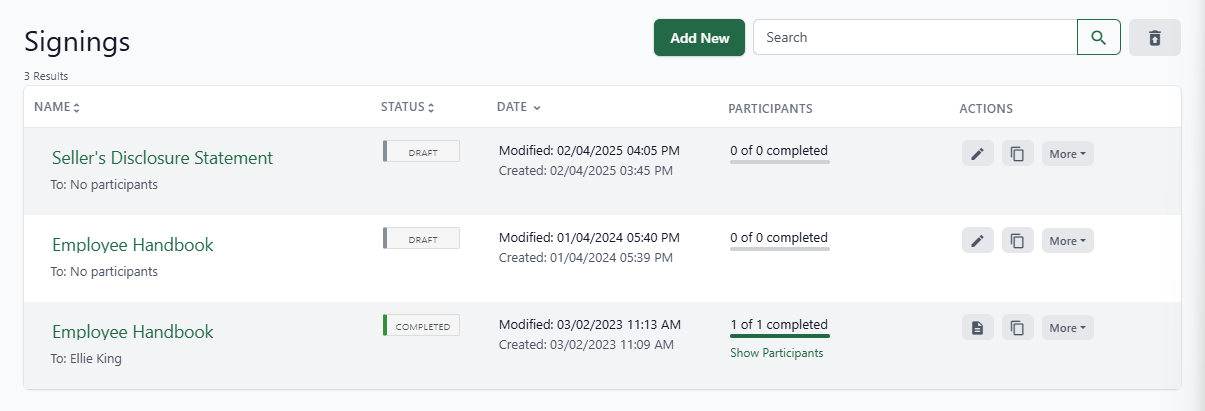Click the 1 of 1 completed progress bar
Screen dimensions: 1205x411
click(x=779, y=336)
